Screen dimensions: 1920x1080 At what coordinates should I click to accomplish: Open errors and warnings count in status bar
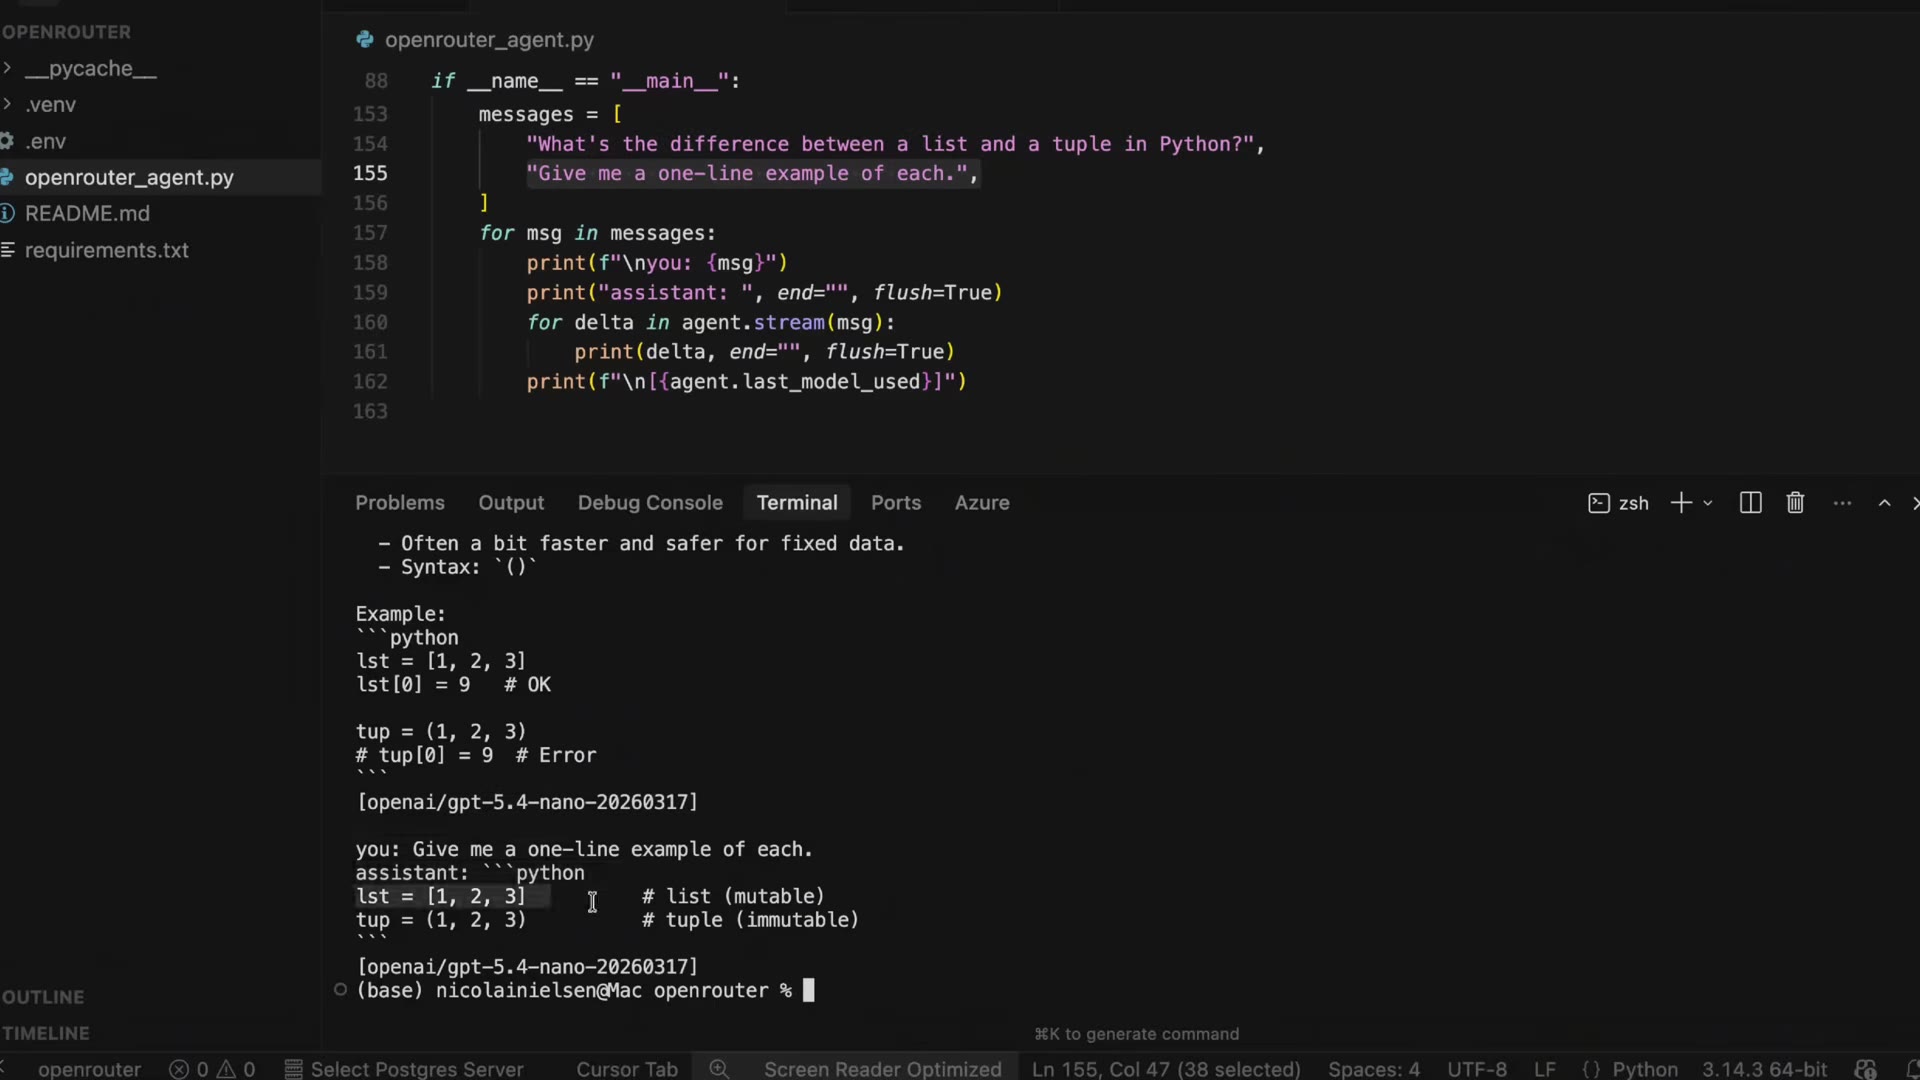coord(212,1069)
